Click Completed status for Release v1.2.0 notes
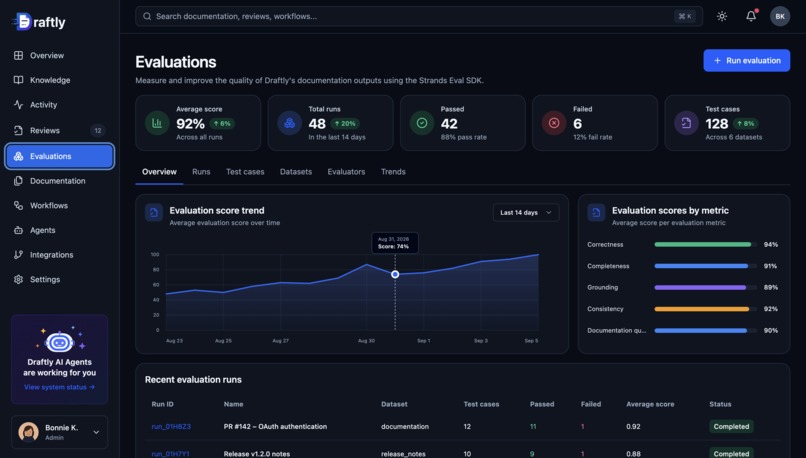The height and width of the screenshot is (458, 806). [x=731, y=453]
